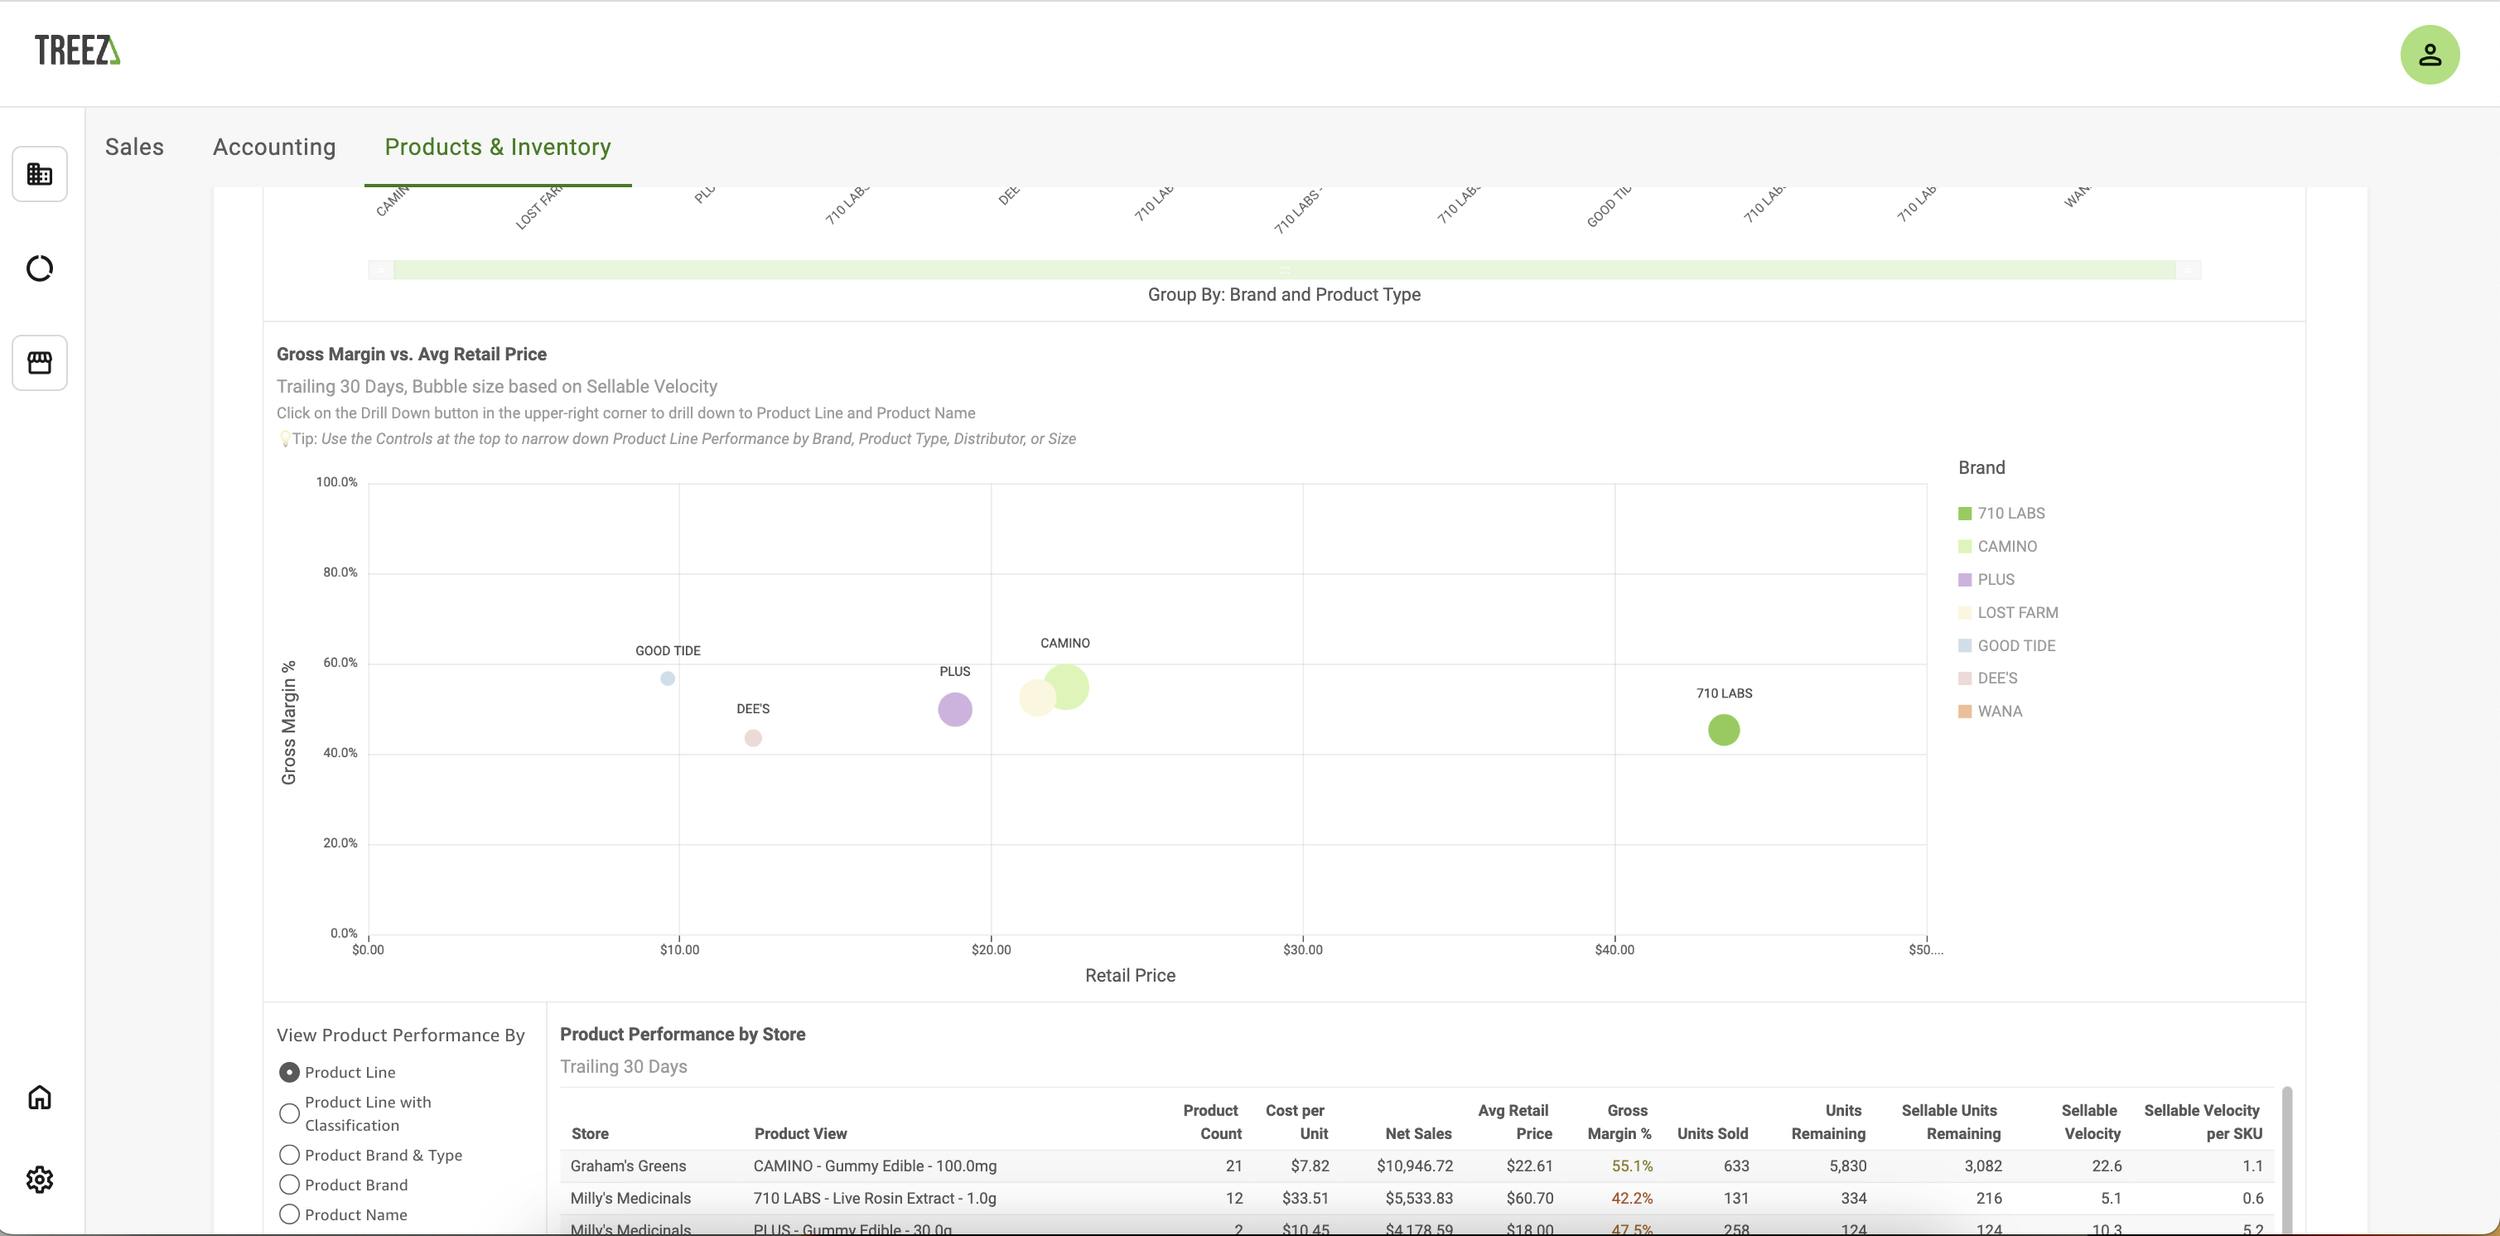Click the Products & Inventory tab
Screen dimensions: 2500x1236
(x=497, y=147)
